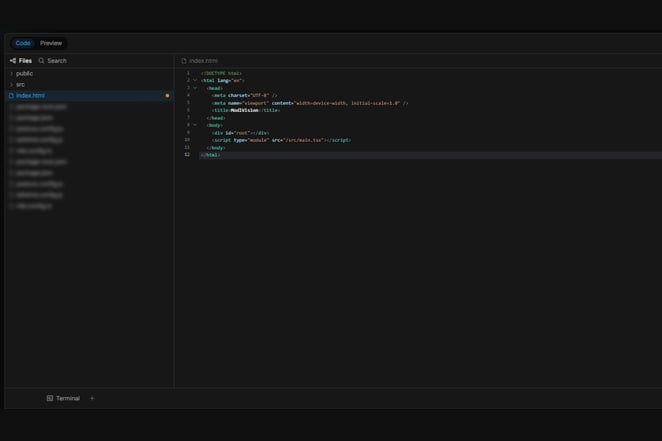Click line number 10 in the gutter

pyautogui.click(x=187, y=140)
